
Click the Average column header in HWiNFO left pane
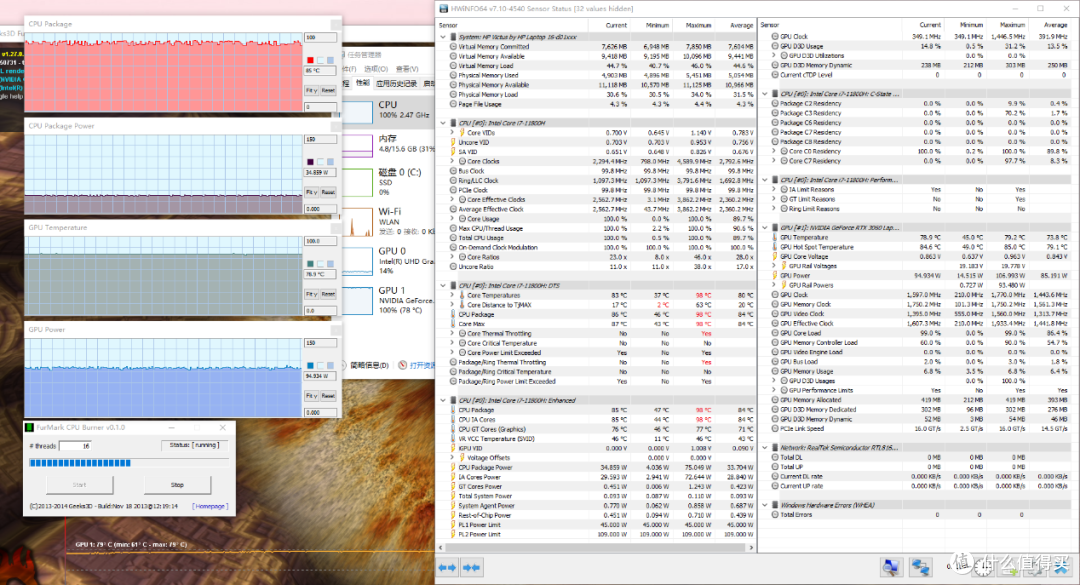click(x=741, y=25)
